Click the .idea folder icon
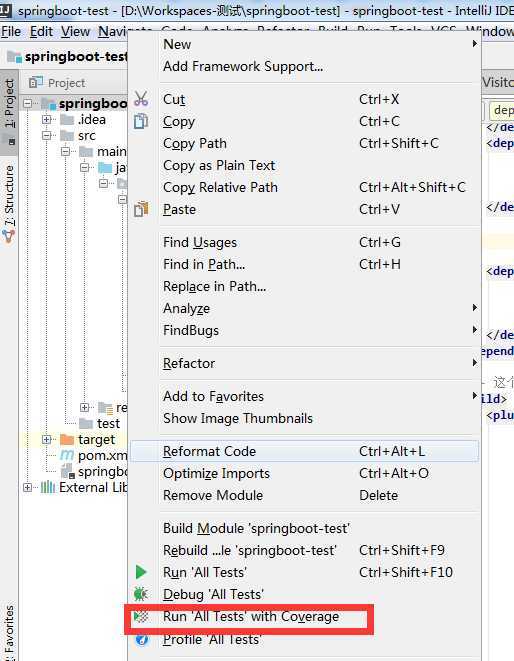The width and height of the screenshot is (514, 661). point(67,120)
